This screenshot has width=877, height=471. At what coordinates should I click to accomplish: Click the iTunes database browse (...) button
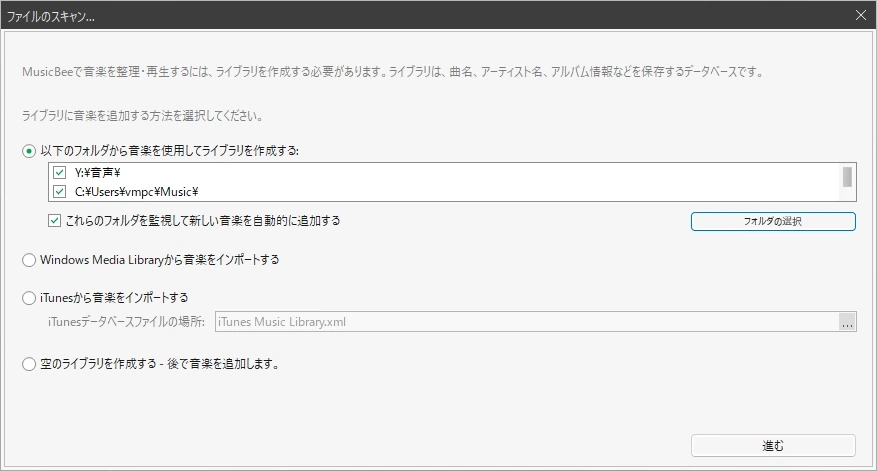tap(847, 322)
